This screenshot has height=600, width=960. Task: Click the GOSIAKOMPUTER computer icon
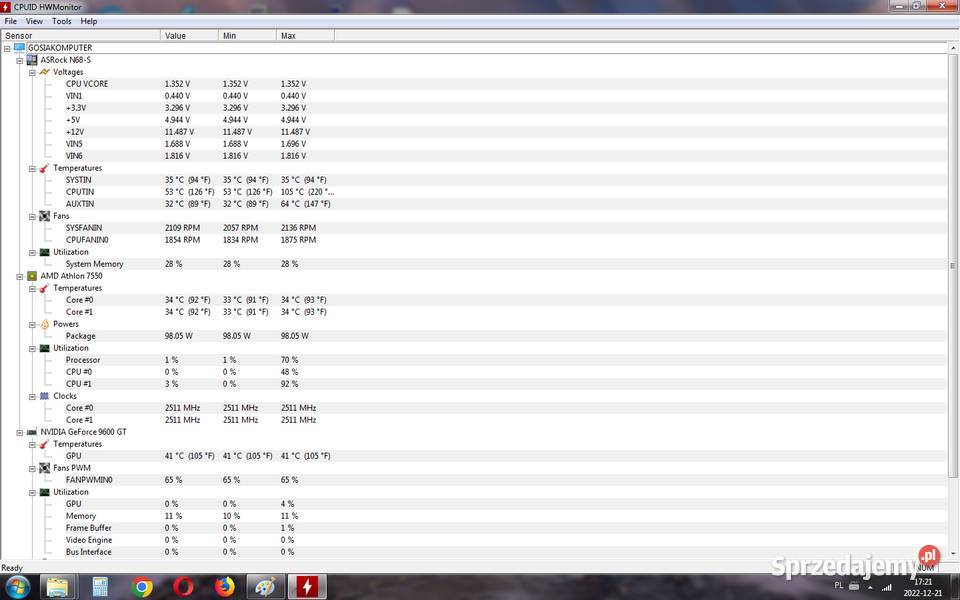(x=20, y=48)
